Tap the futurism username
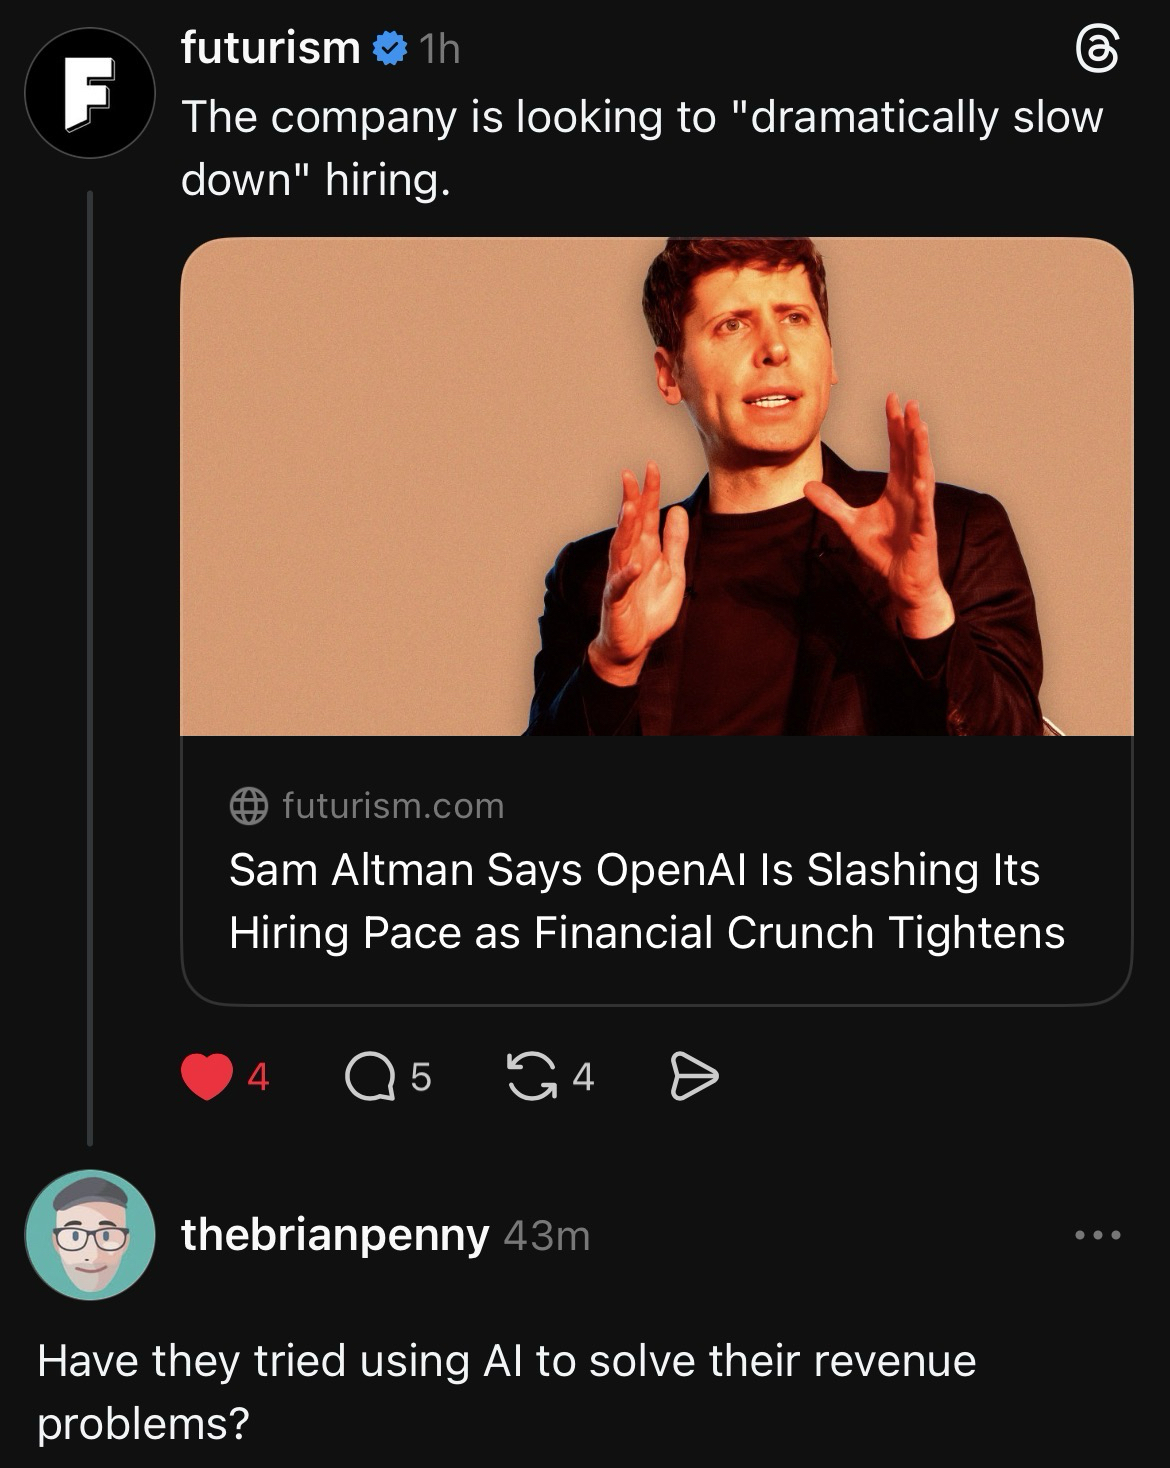1170x1468 pixels. 270,47
